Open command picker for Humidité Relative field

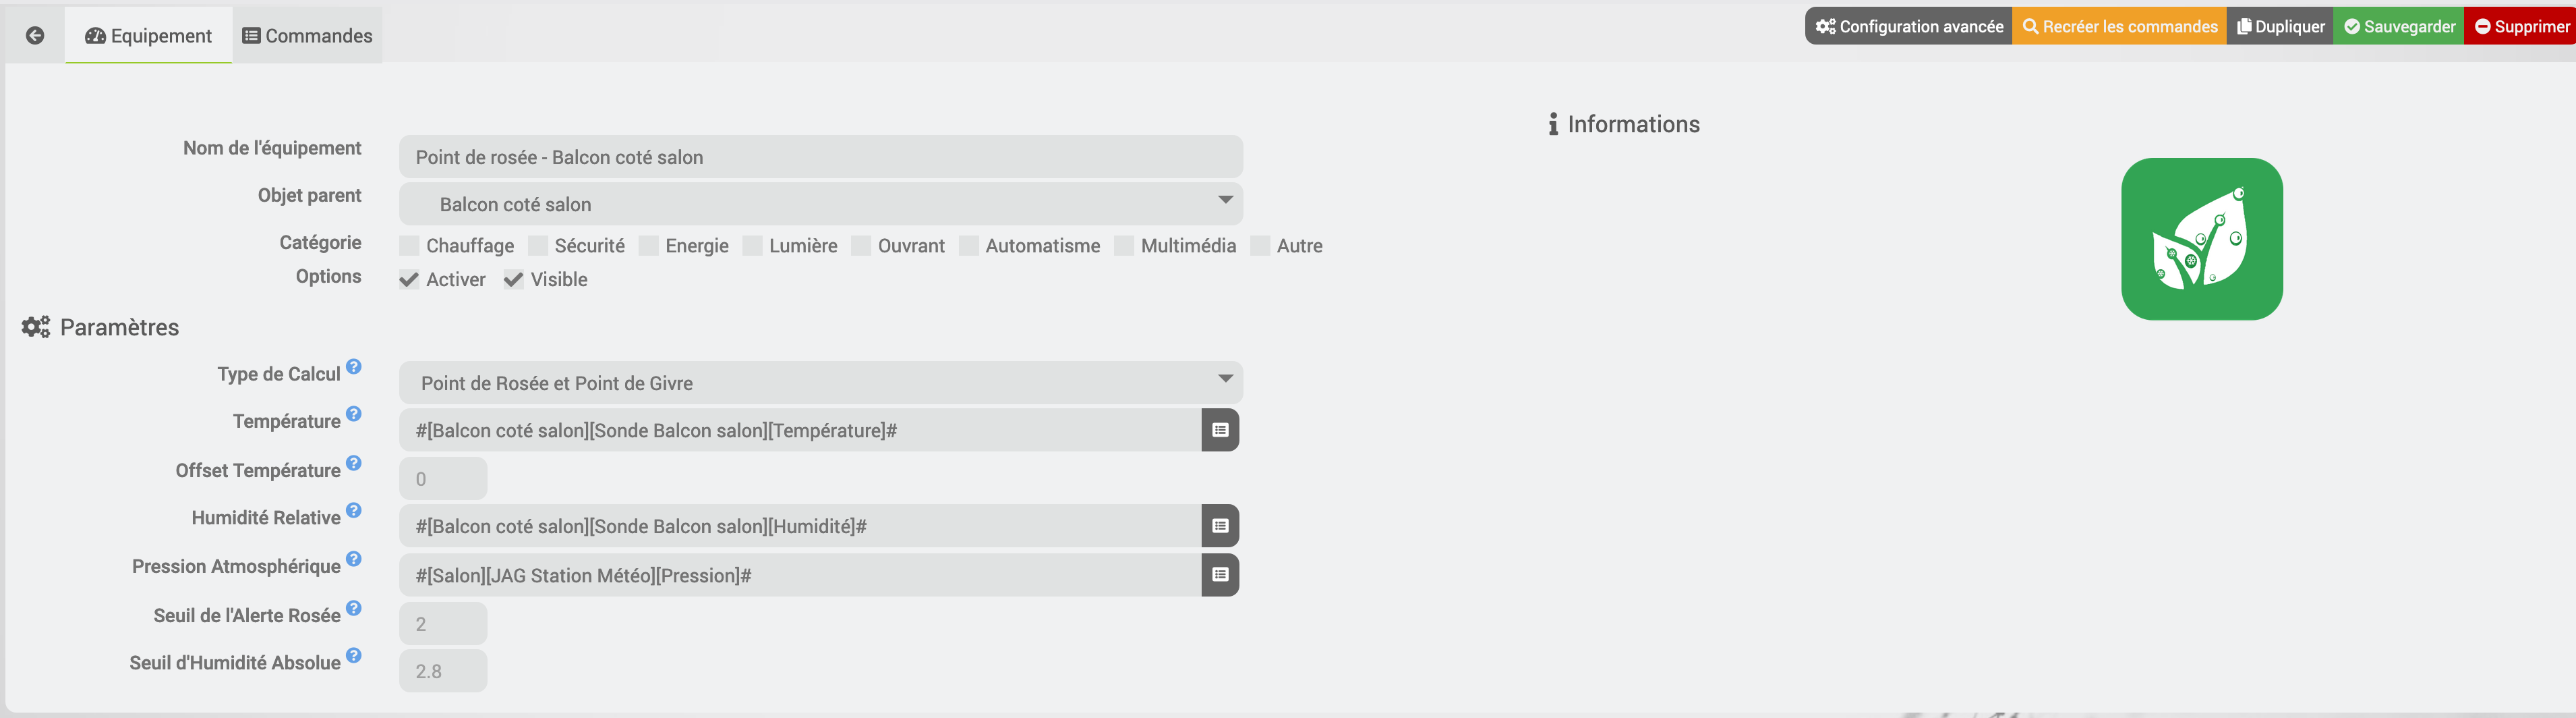[1220, 526]
